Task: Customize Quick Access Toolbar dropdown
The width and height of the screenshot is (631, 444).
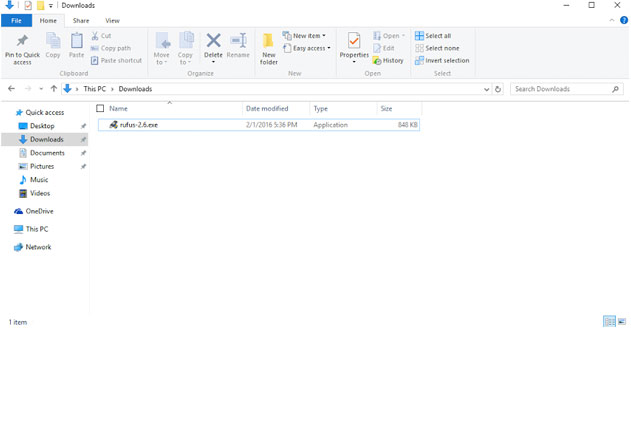Action: pos(51,6)
